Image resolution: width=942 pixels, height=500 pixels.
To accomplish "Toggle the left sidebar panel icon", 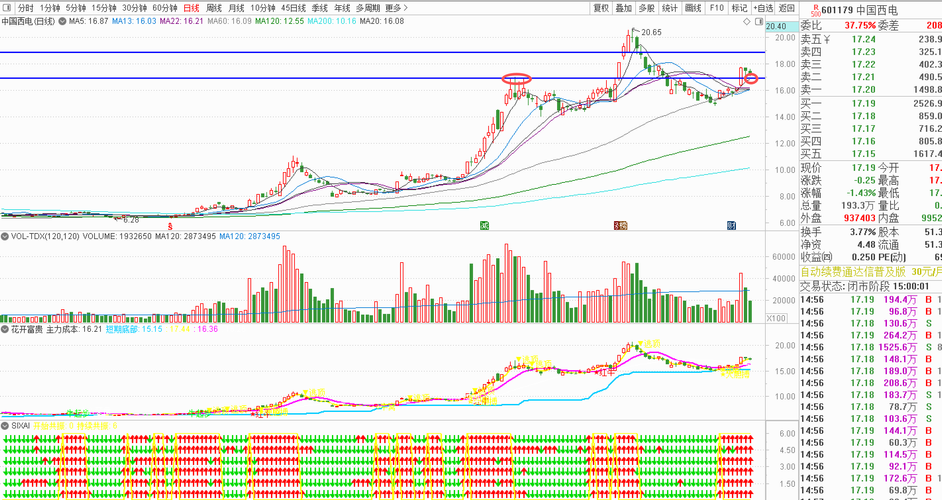I will tap(7, 8).
